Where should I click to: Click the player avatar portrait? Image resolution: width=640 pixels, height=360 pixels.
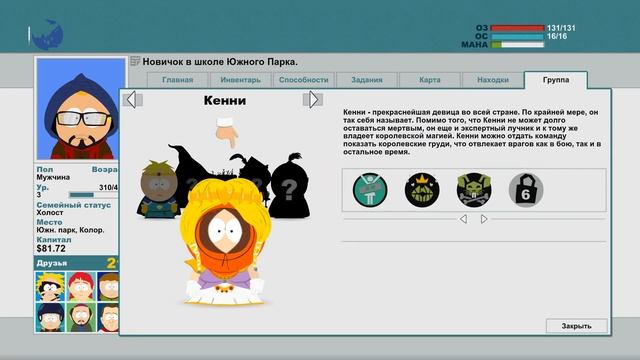coord(81,109)
